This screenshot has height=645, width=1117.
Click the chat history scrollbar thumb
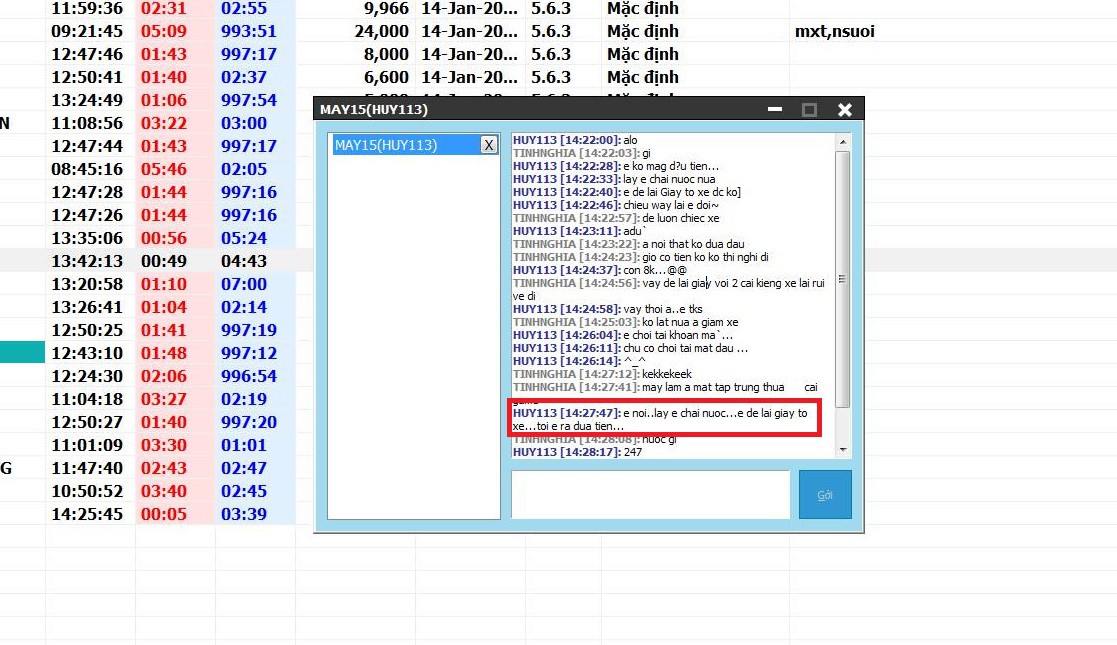843,279
